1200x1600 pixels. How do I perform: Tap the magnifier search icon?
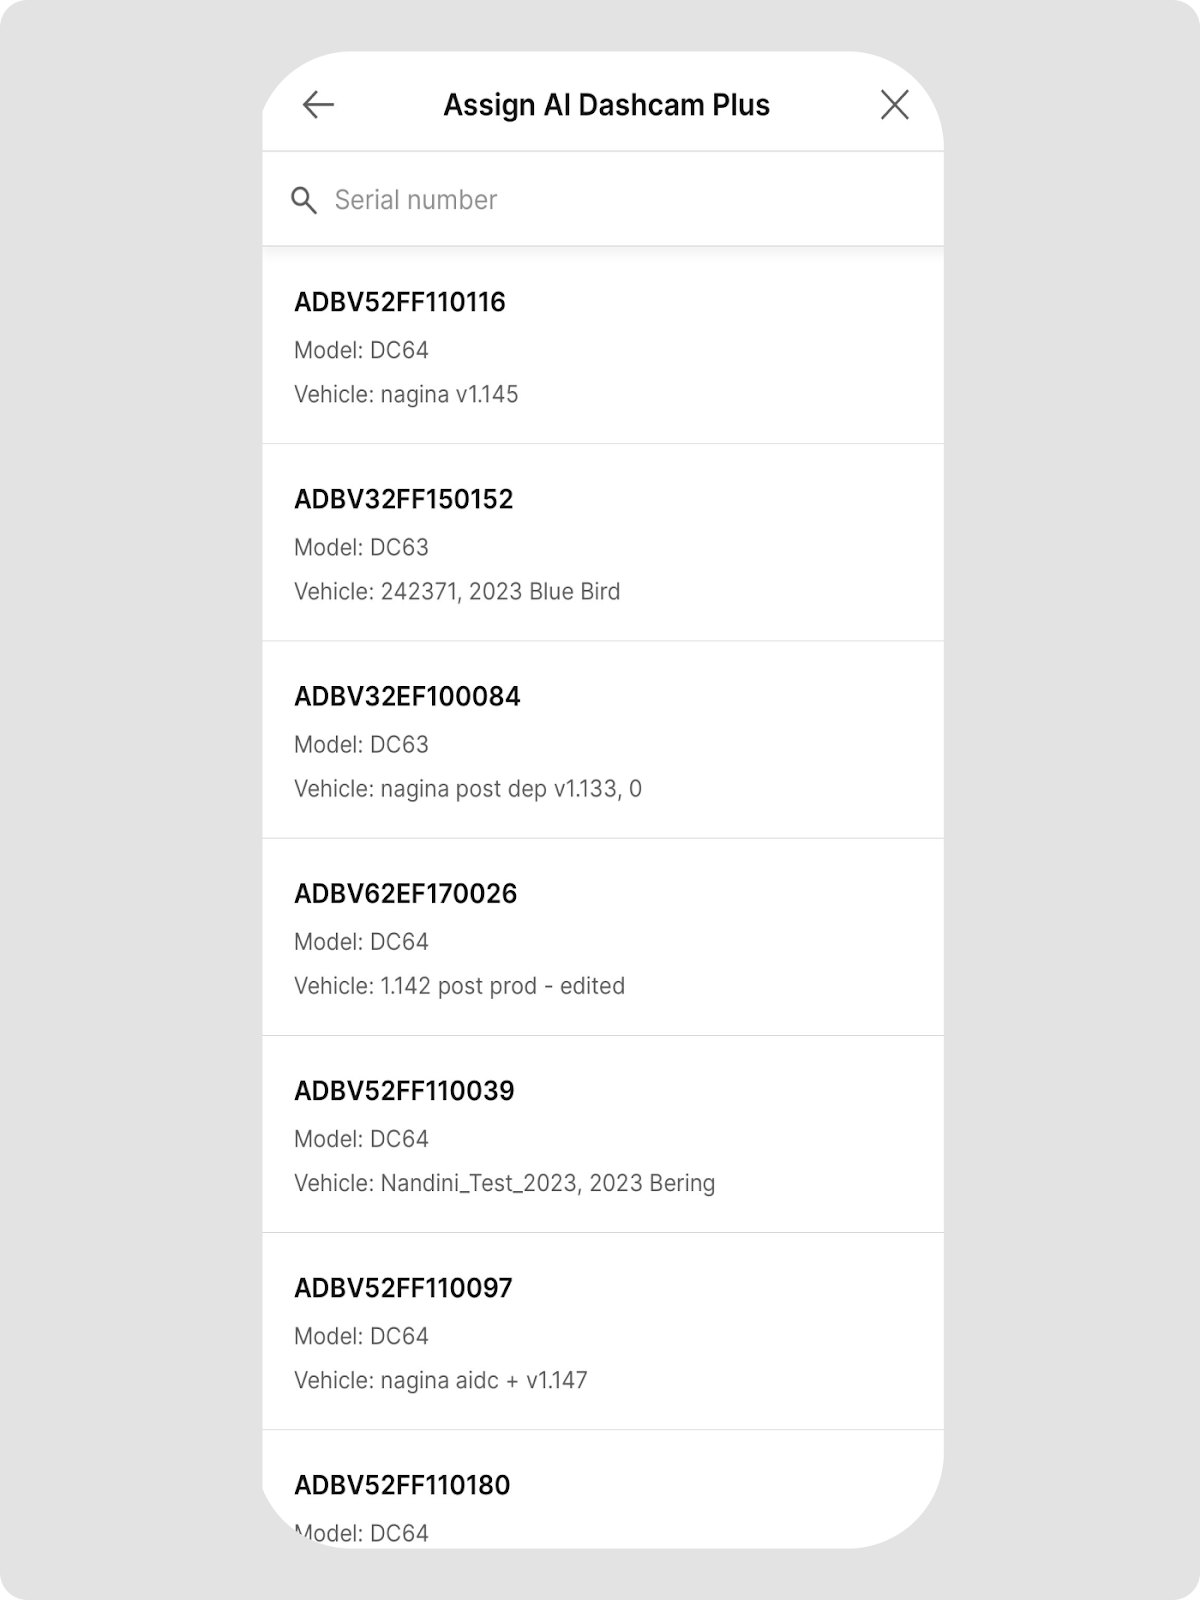pos(304,201)
